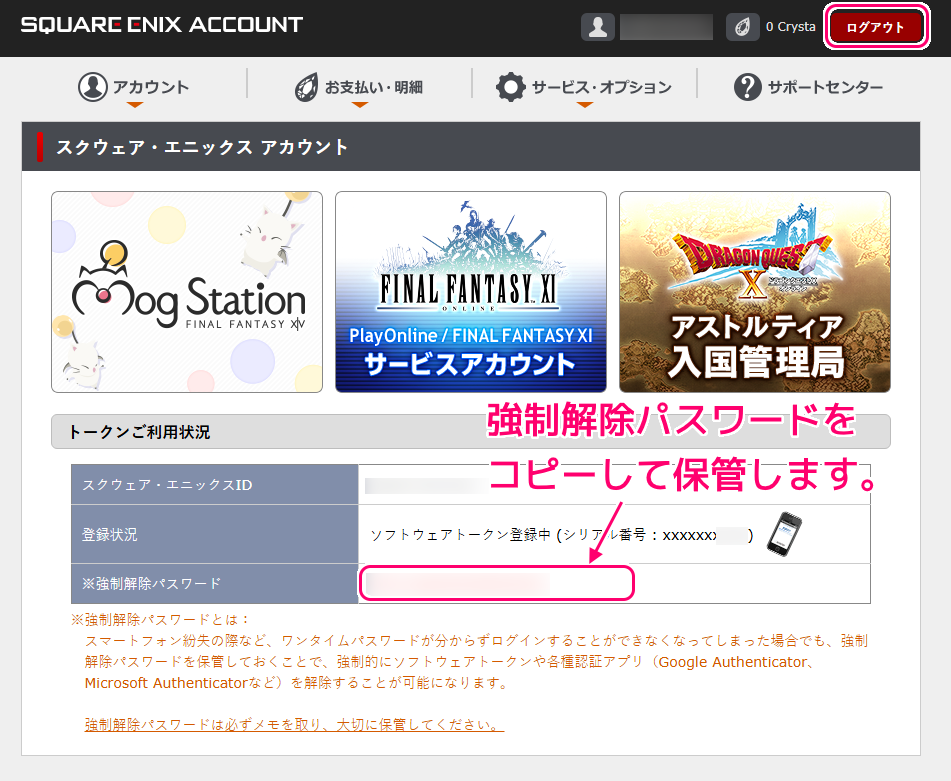Click the highlighted 強制解除パスワード field
Viewport: 951px width, 781px height.
[497, 582]
